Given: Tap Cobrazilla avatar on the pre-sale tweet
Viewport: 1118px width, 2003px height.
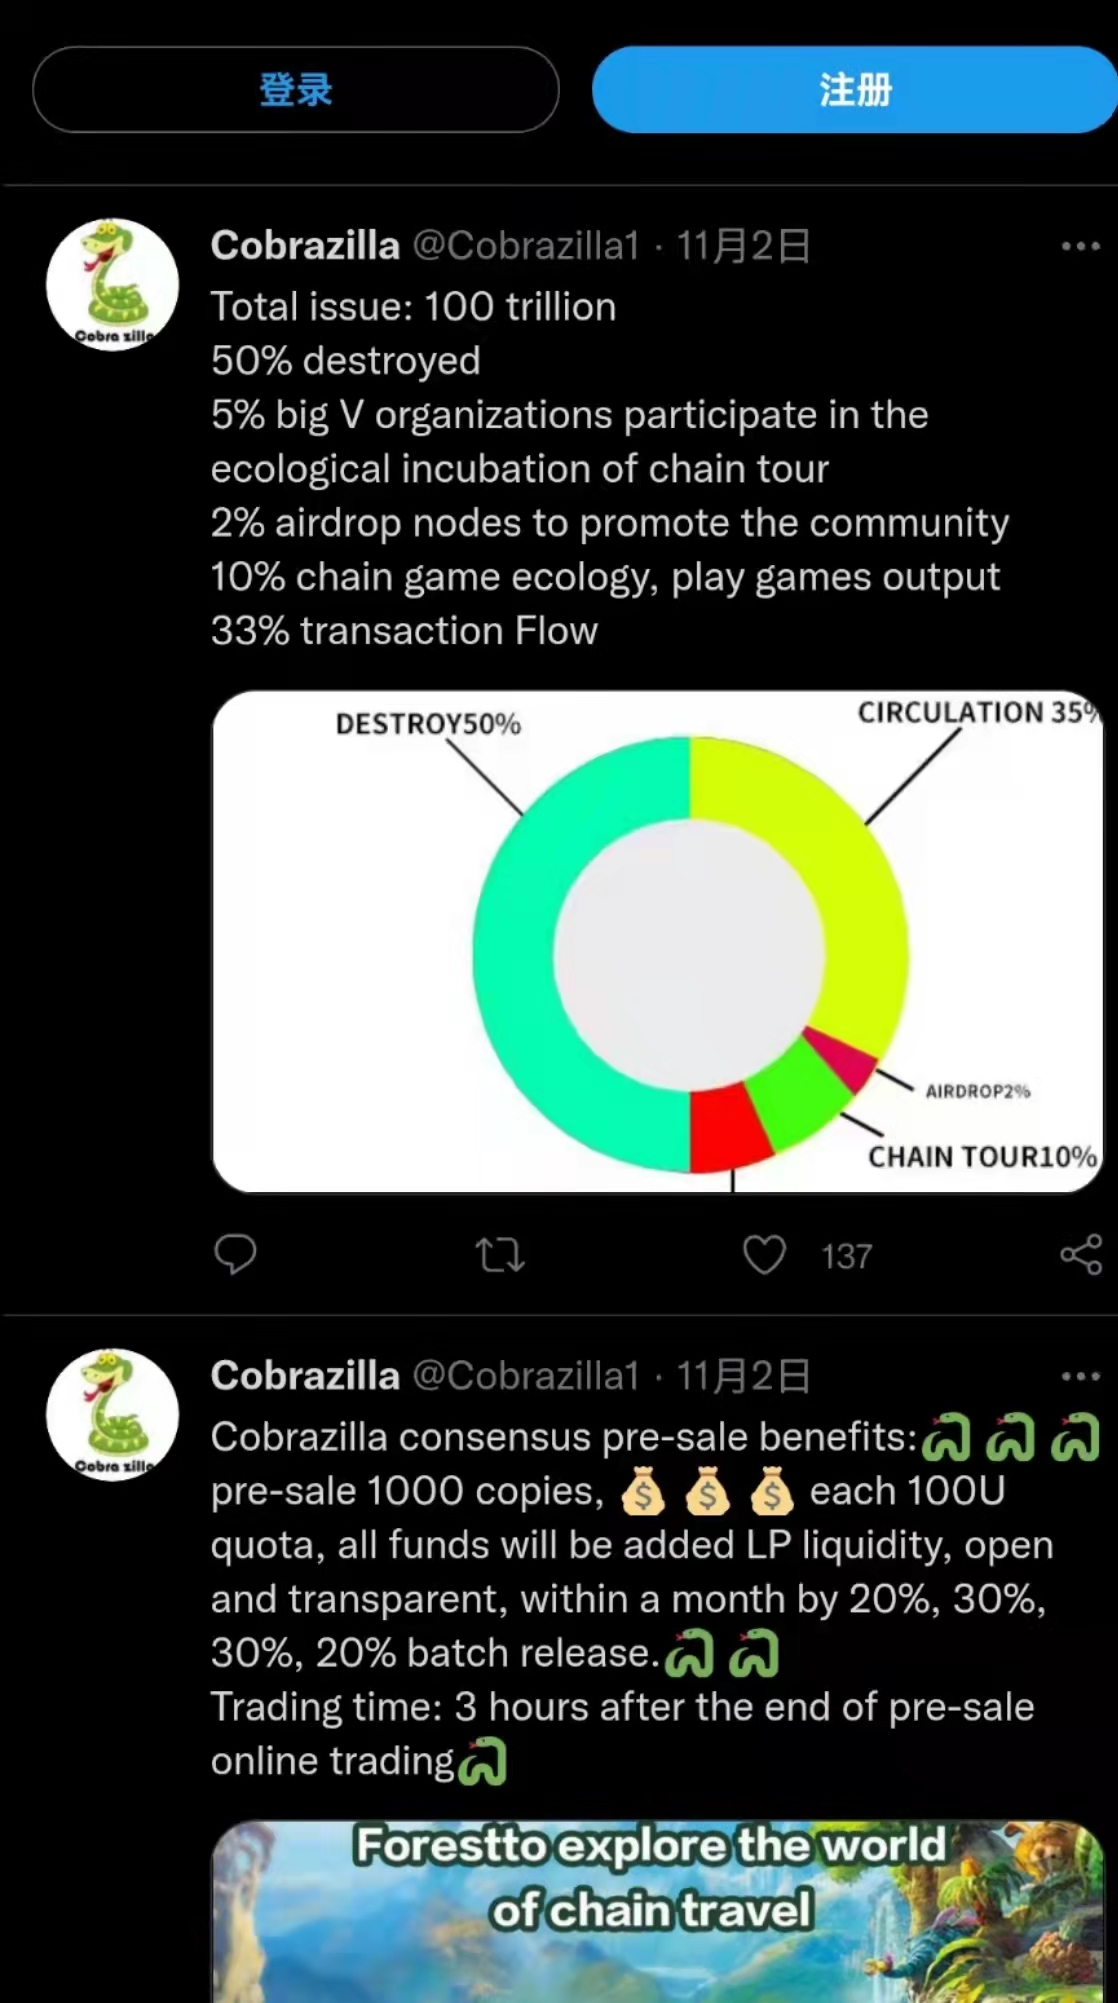Looking at the screenshot, I should coord(113,1415).
